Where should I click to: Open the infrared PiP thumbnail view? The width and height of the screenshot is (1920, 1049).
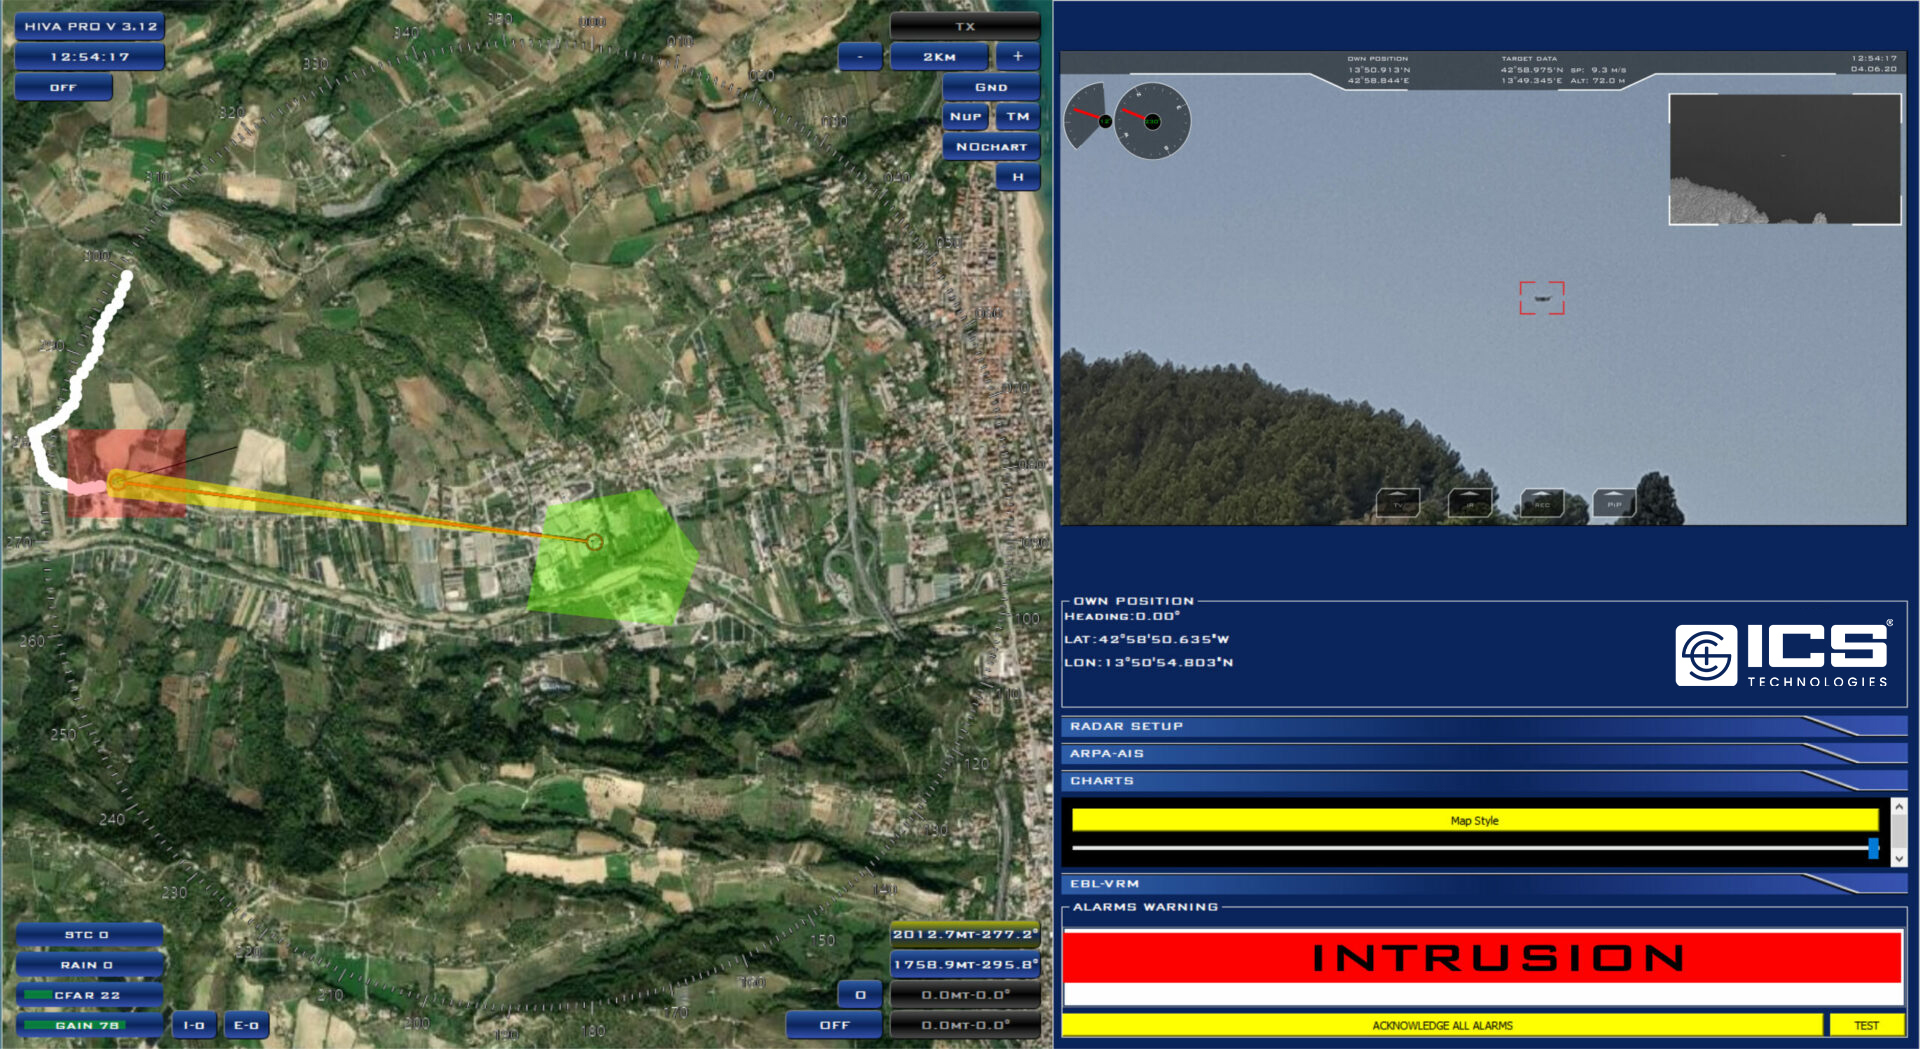(x=1785, y=159)
